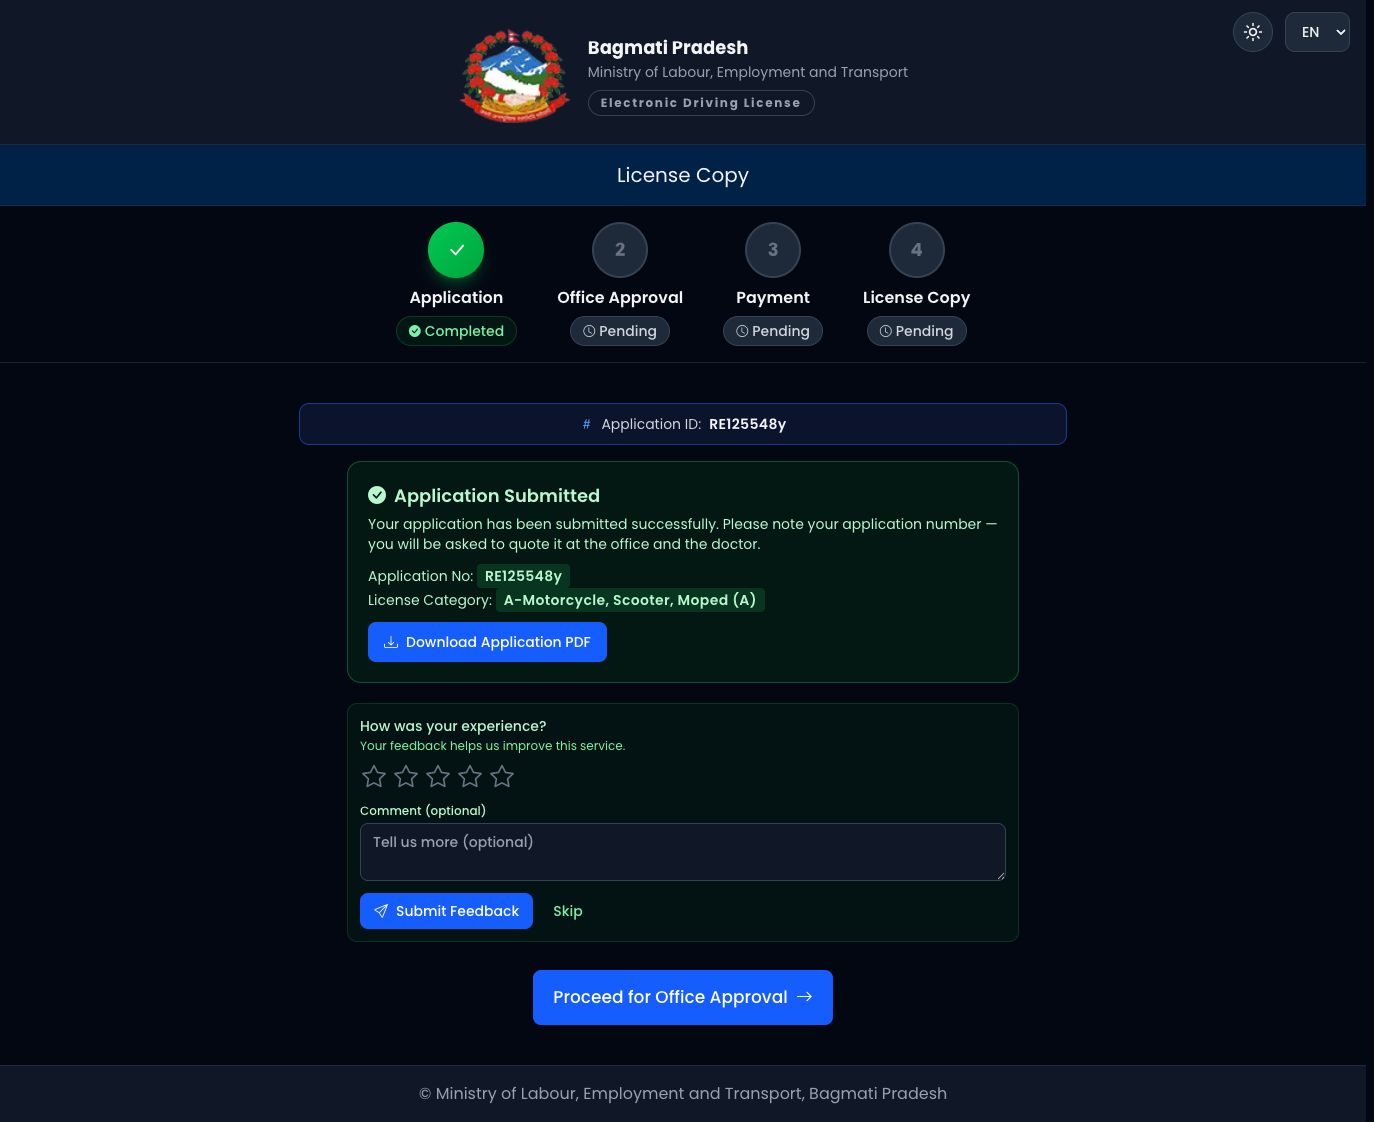
Task: Click Pending badge under Payment
Action: point(773,331)
